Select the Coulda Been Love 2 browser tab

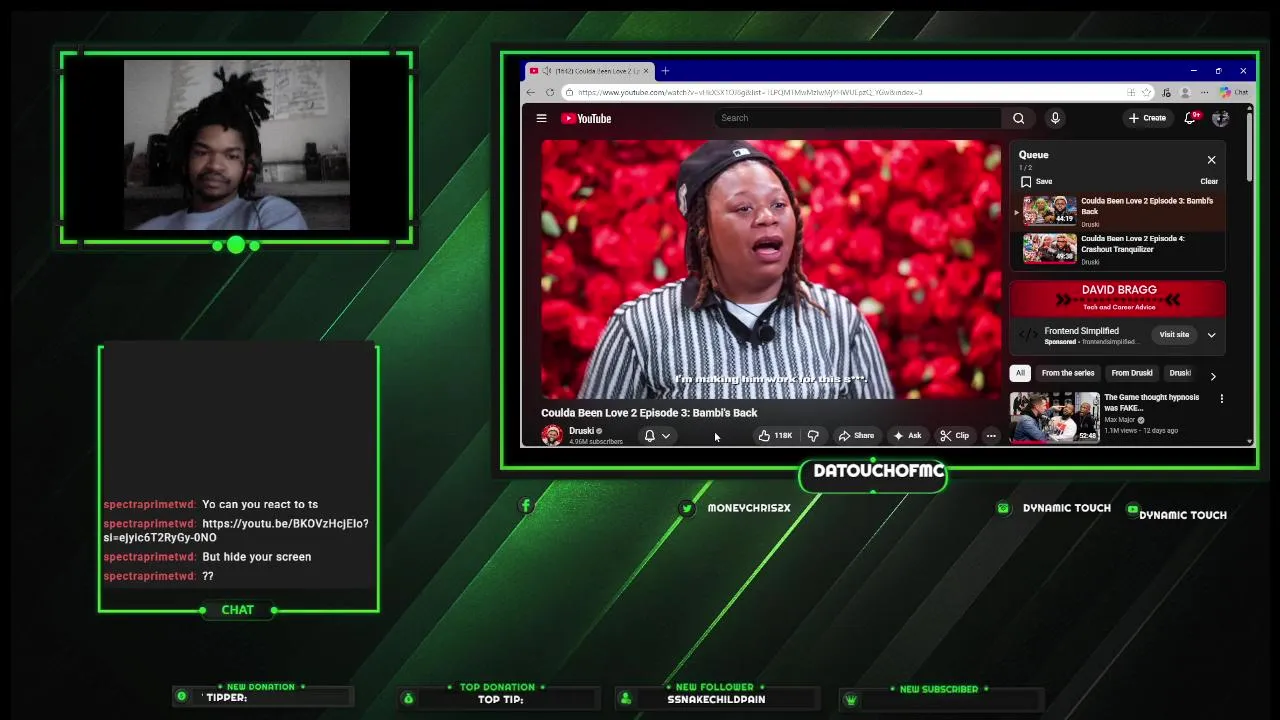590,71
